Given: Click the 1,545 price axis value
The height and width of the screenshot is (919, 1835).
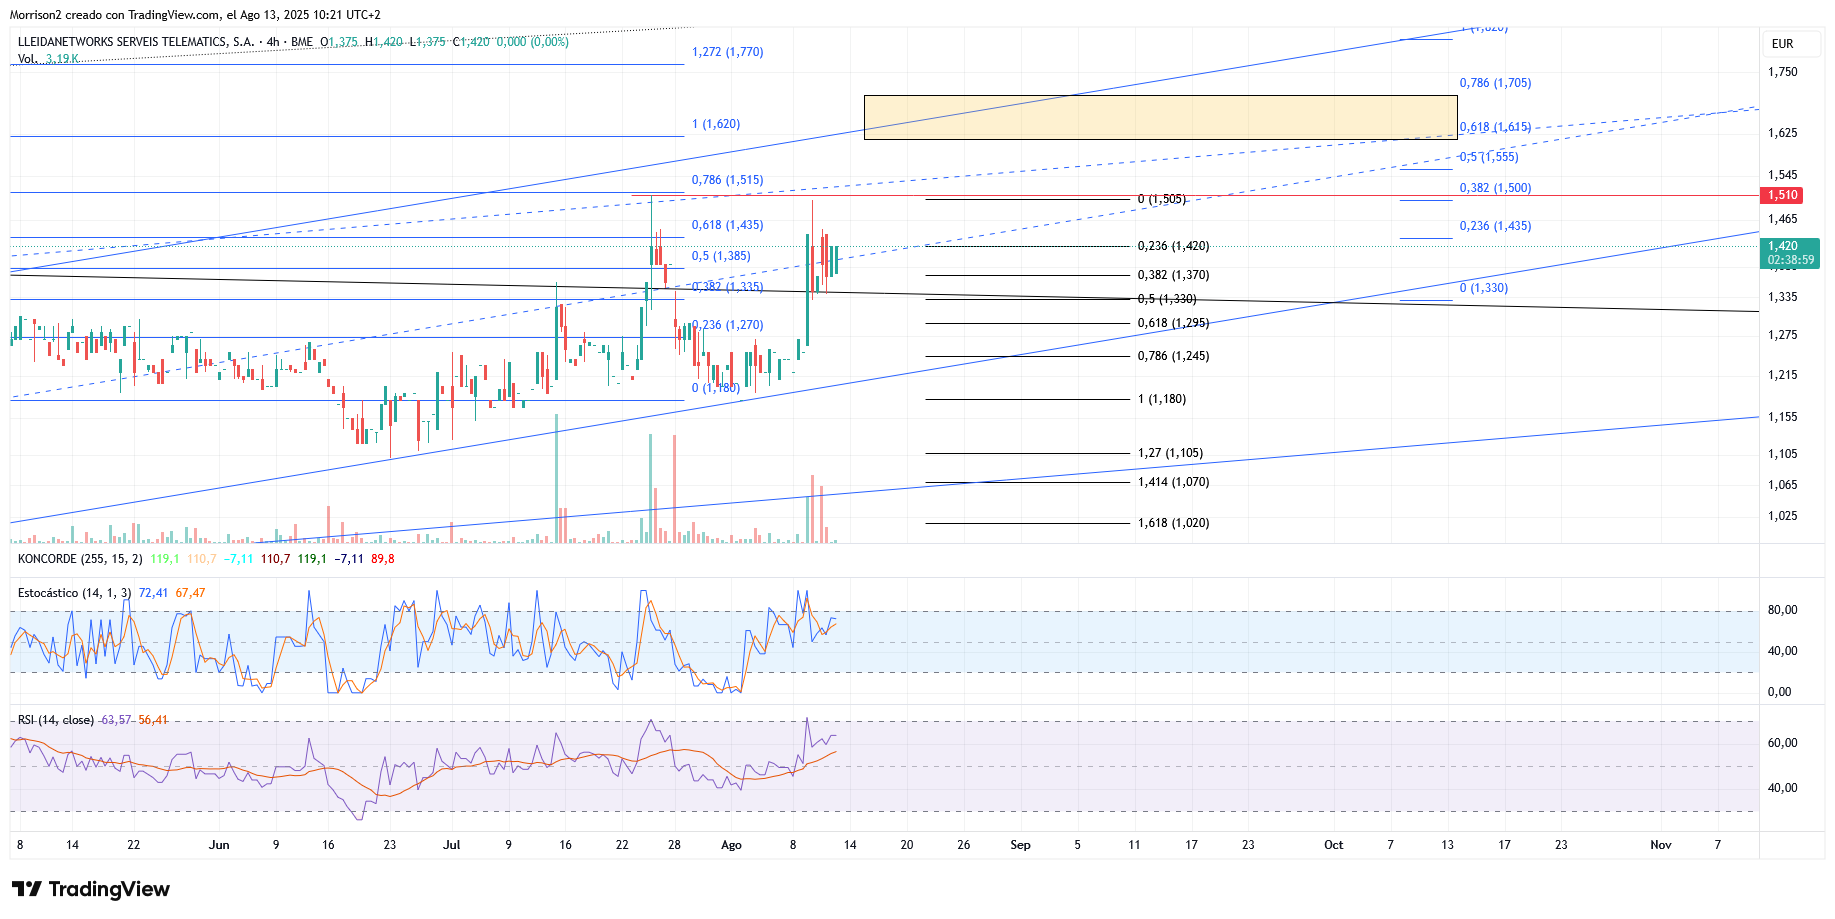Looking at the screenshot, I should (1783, 175).
